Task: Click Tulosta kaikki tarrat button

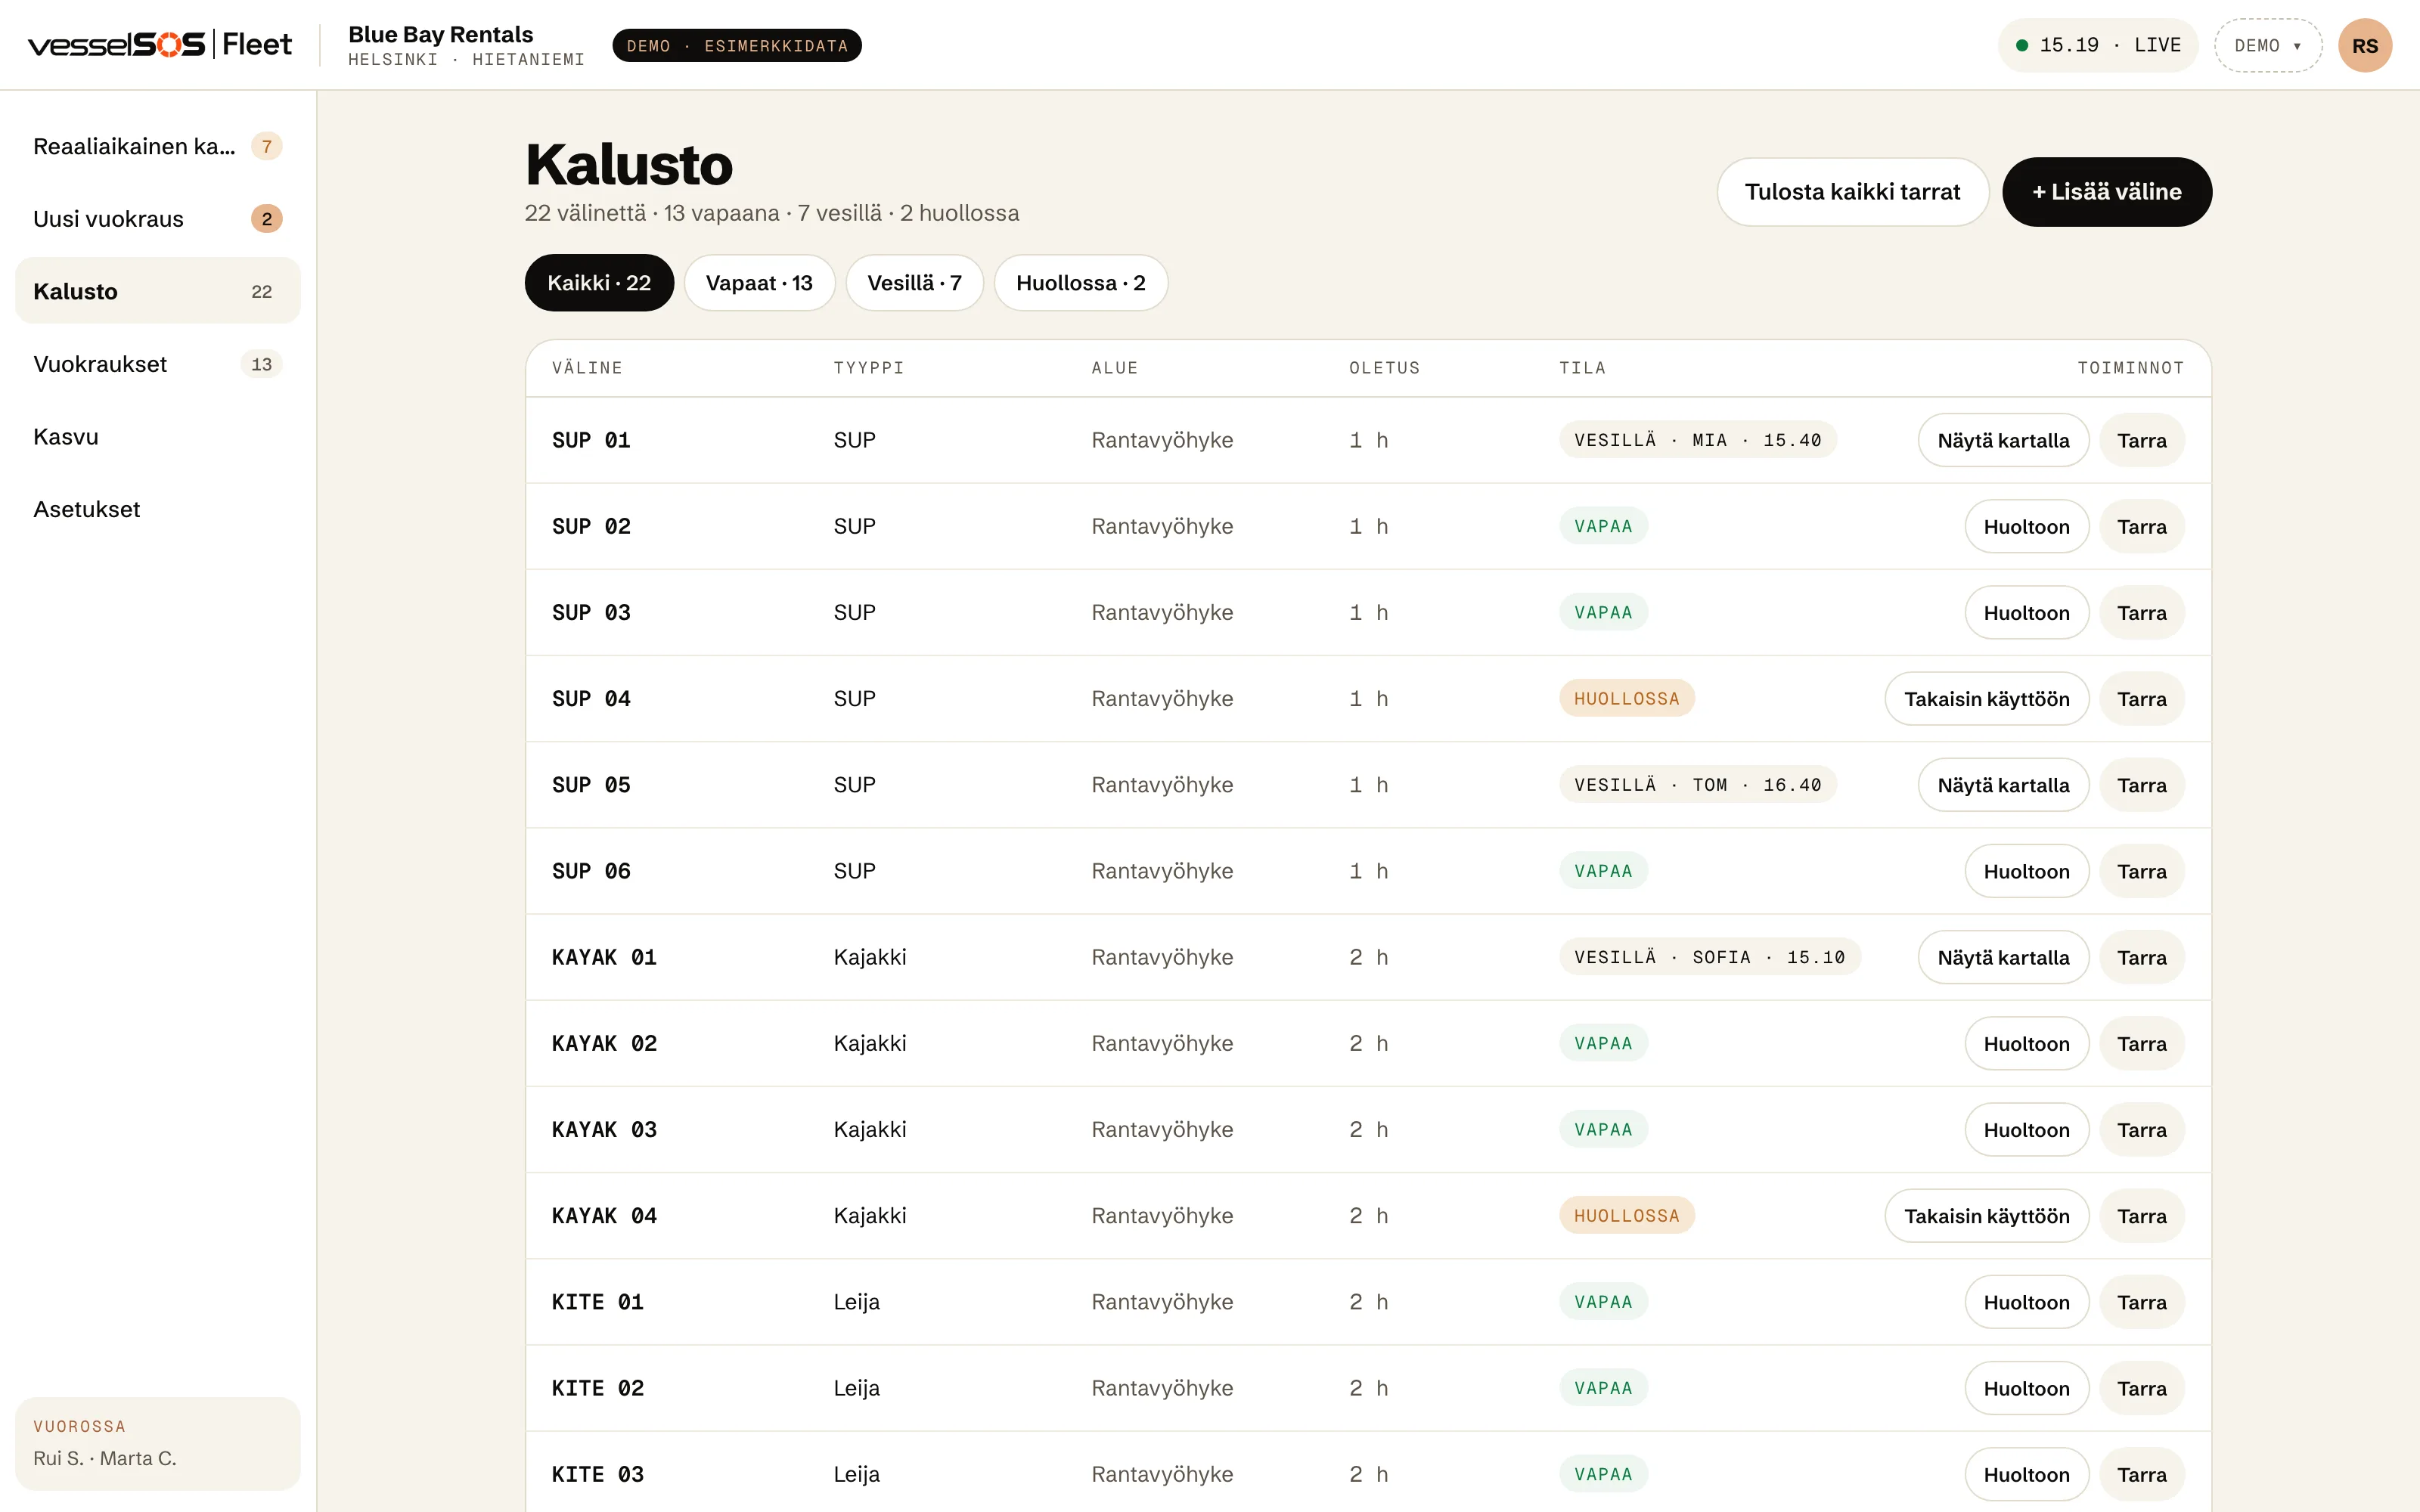Action: 1852,192
